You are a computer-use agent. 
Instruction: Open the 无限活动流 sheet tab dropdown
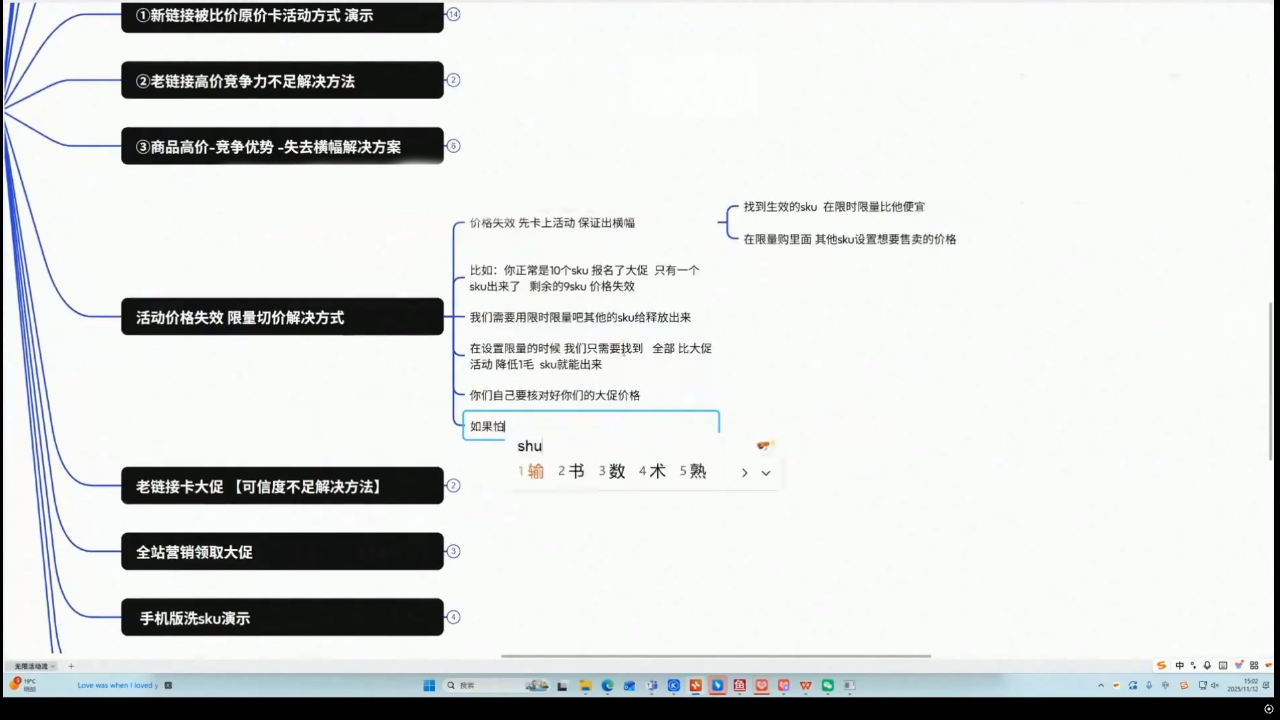point(53,666)
